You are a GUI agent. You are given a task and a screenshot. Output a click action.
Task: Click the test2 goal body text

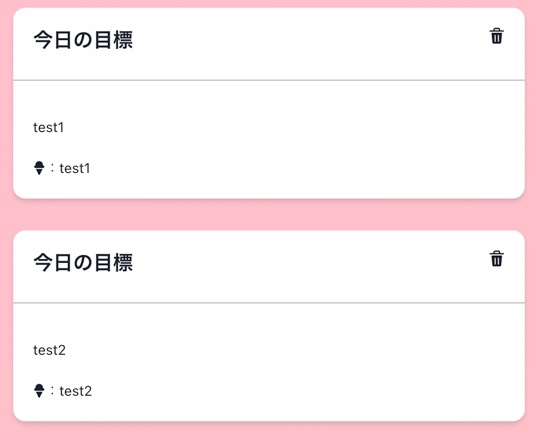point(49,350)
